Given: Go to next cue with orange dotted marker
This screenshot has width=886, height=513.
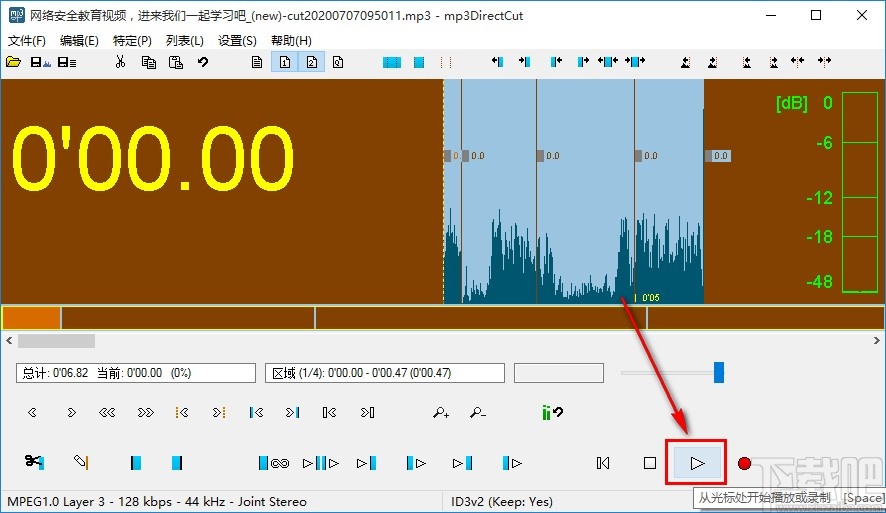Looking at the screenshot, I should [219, 412].
